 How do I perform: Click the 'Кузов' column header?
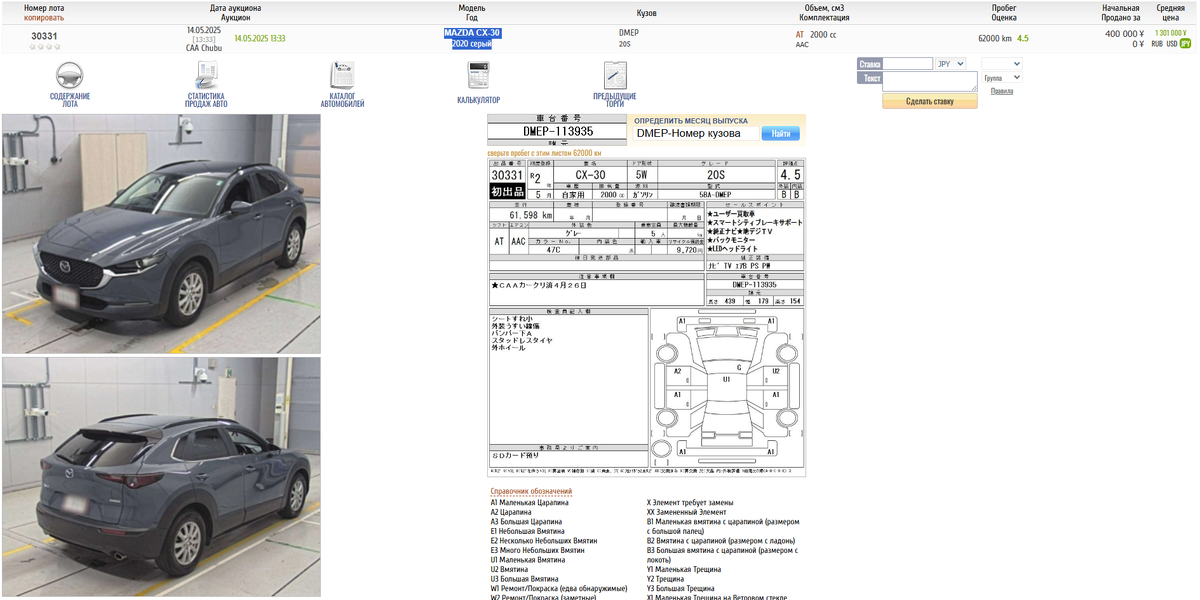[x=647, y=13]
